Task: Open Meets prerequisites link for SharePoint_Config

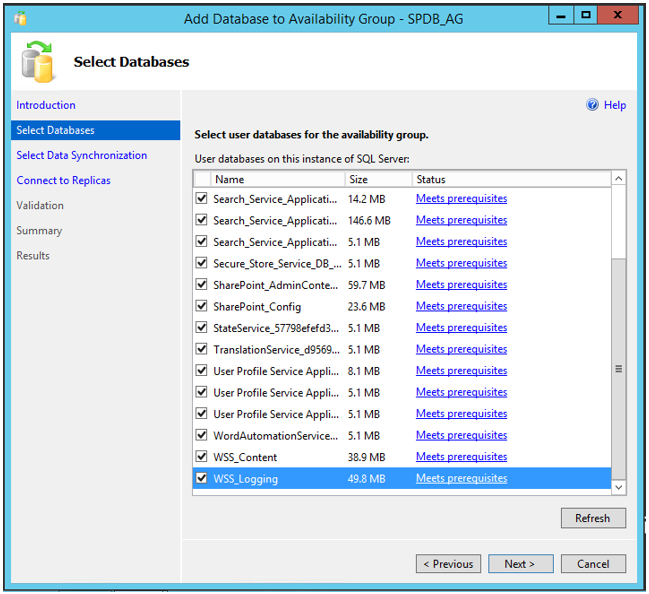Action: click(x=462, y=306)
